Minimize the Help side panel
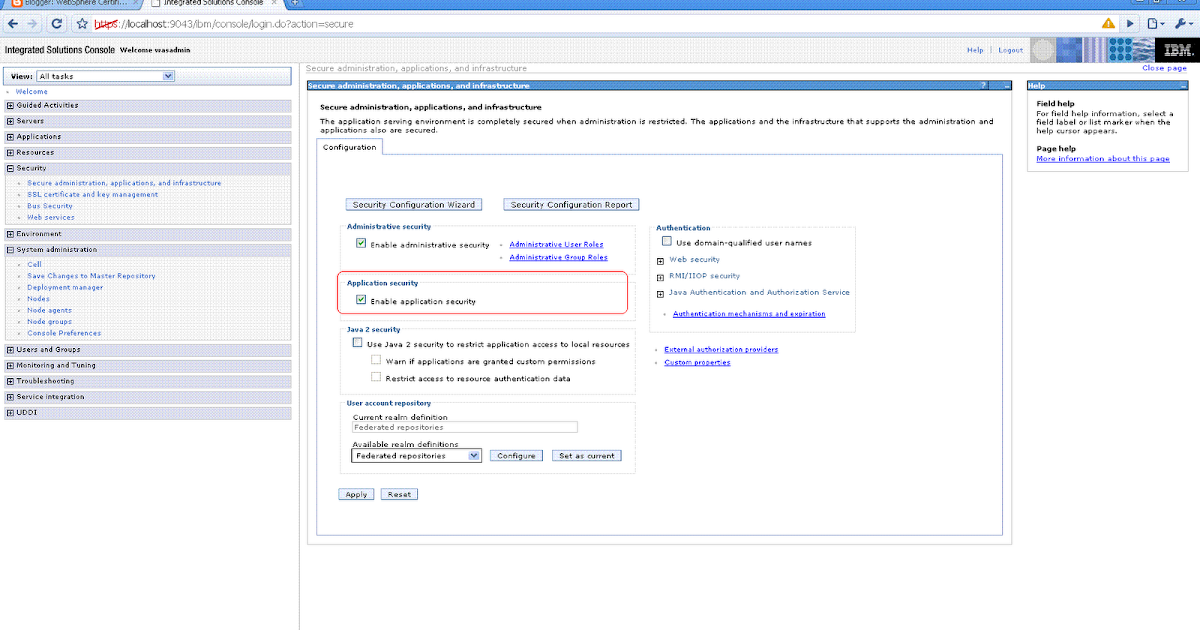The width and height of the screenshot is (1200, 630). pyautogui.click(x=1182, y=86)
